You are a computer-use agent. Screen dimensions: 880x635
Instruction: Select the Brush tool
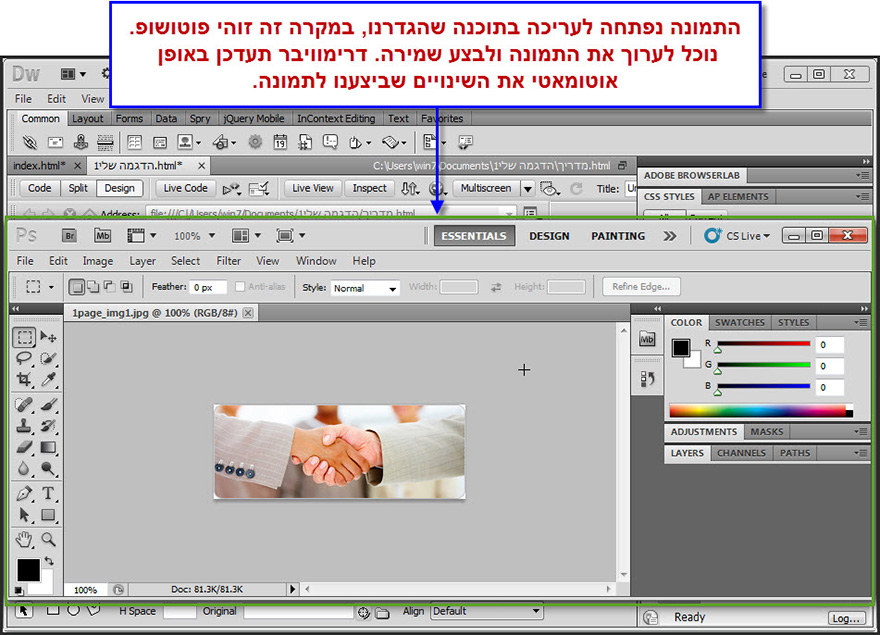click(x=48, y=404)
